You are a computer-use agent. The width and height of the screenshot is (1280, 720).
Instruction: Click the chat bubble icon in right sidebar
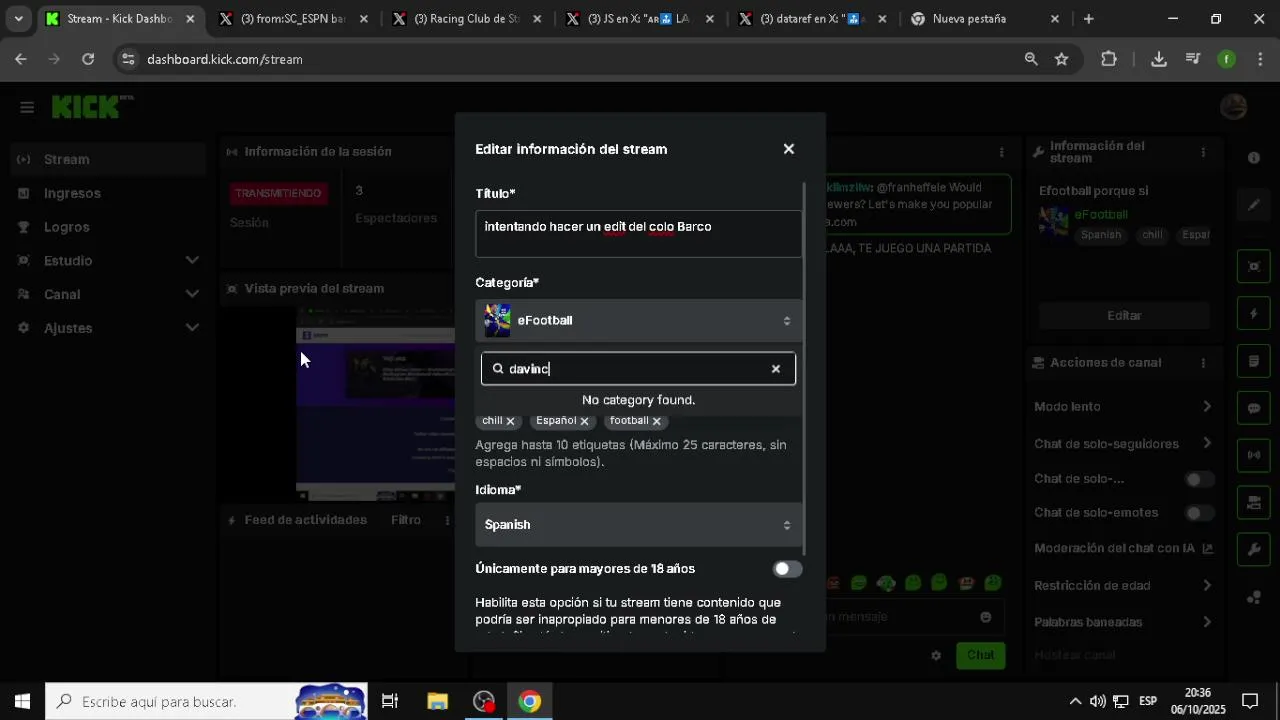[1254, 408]
